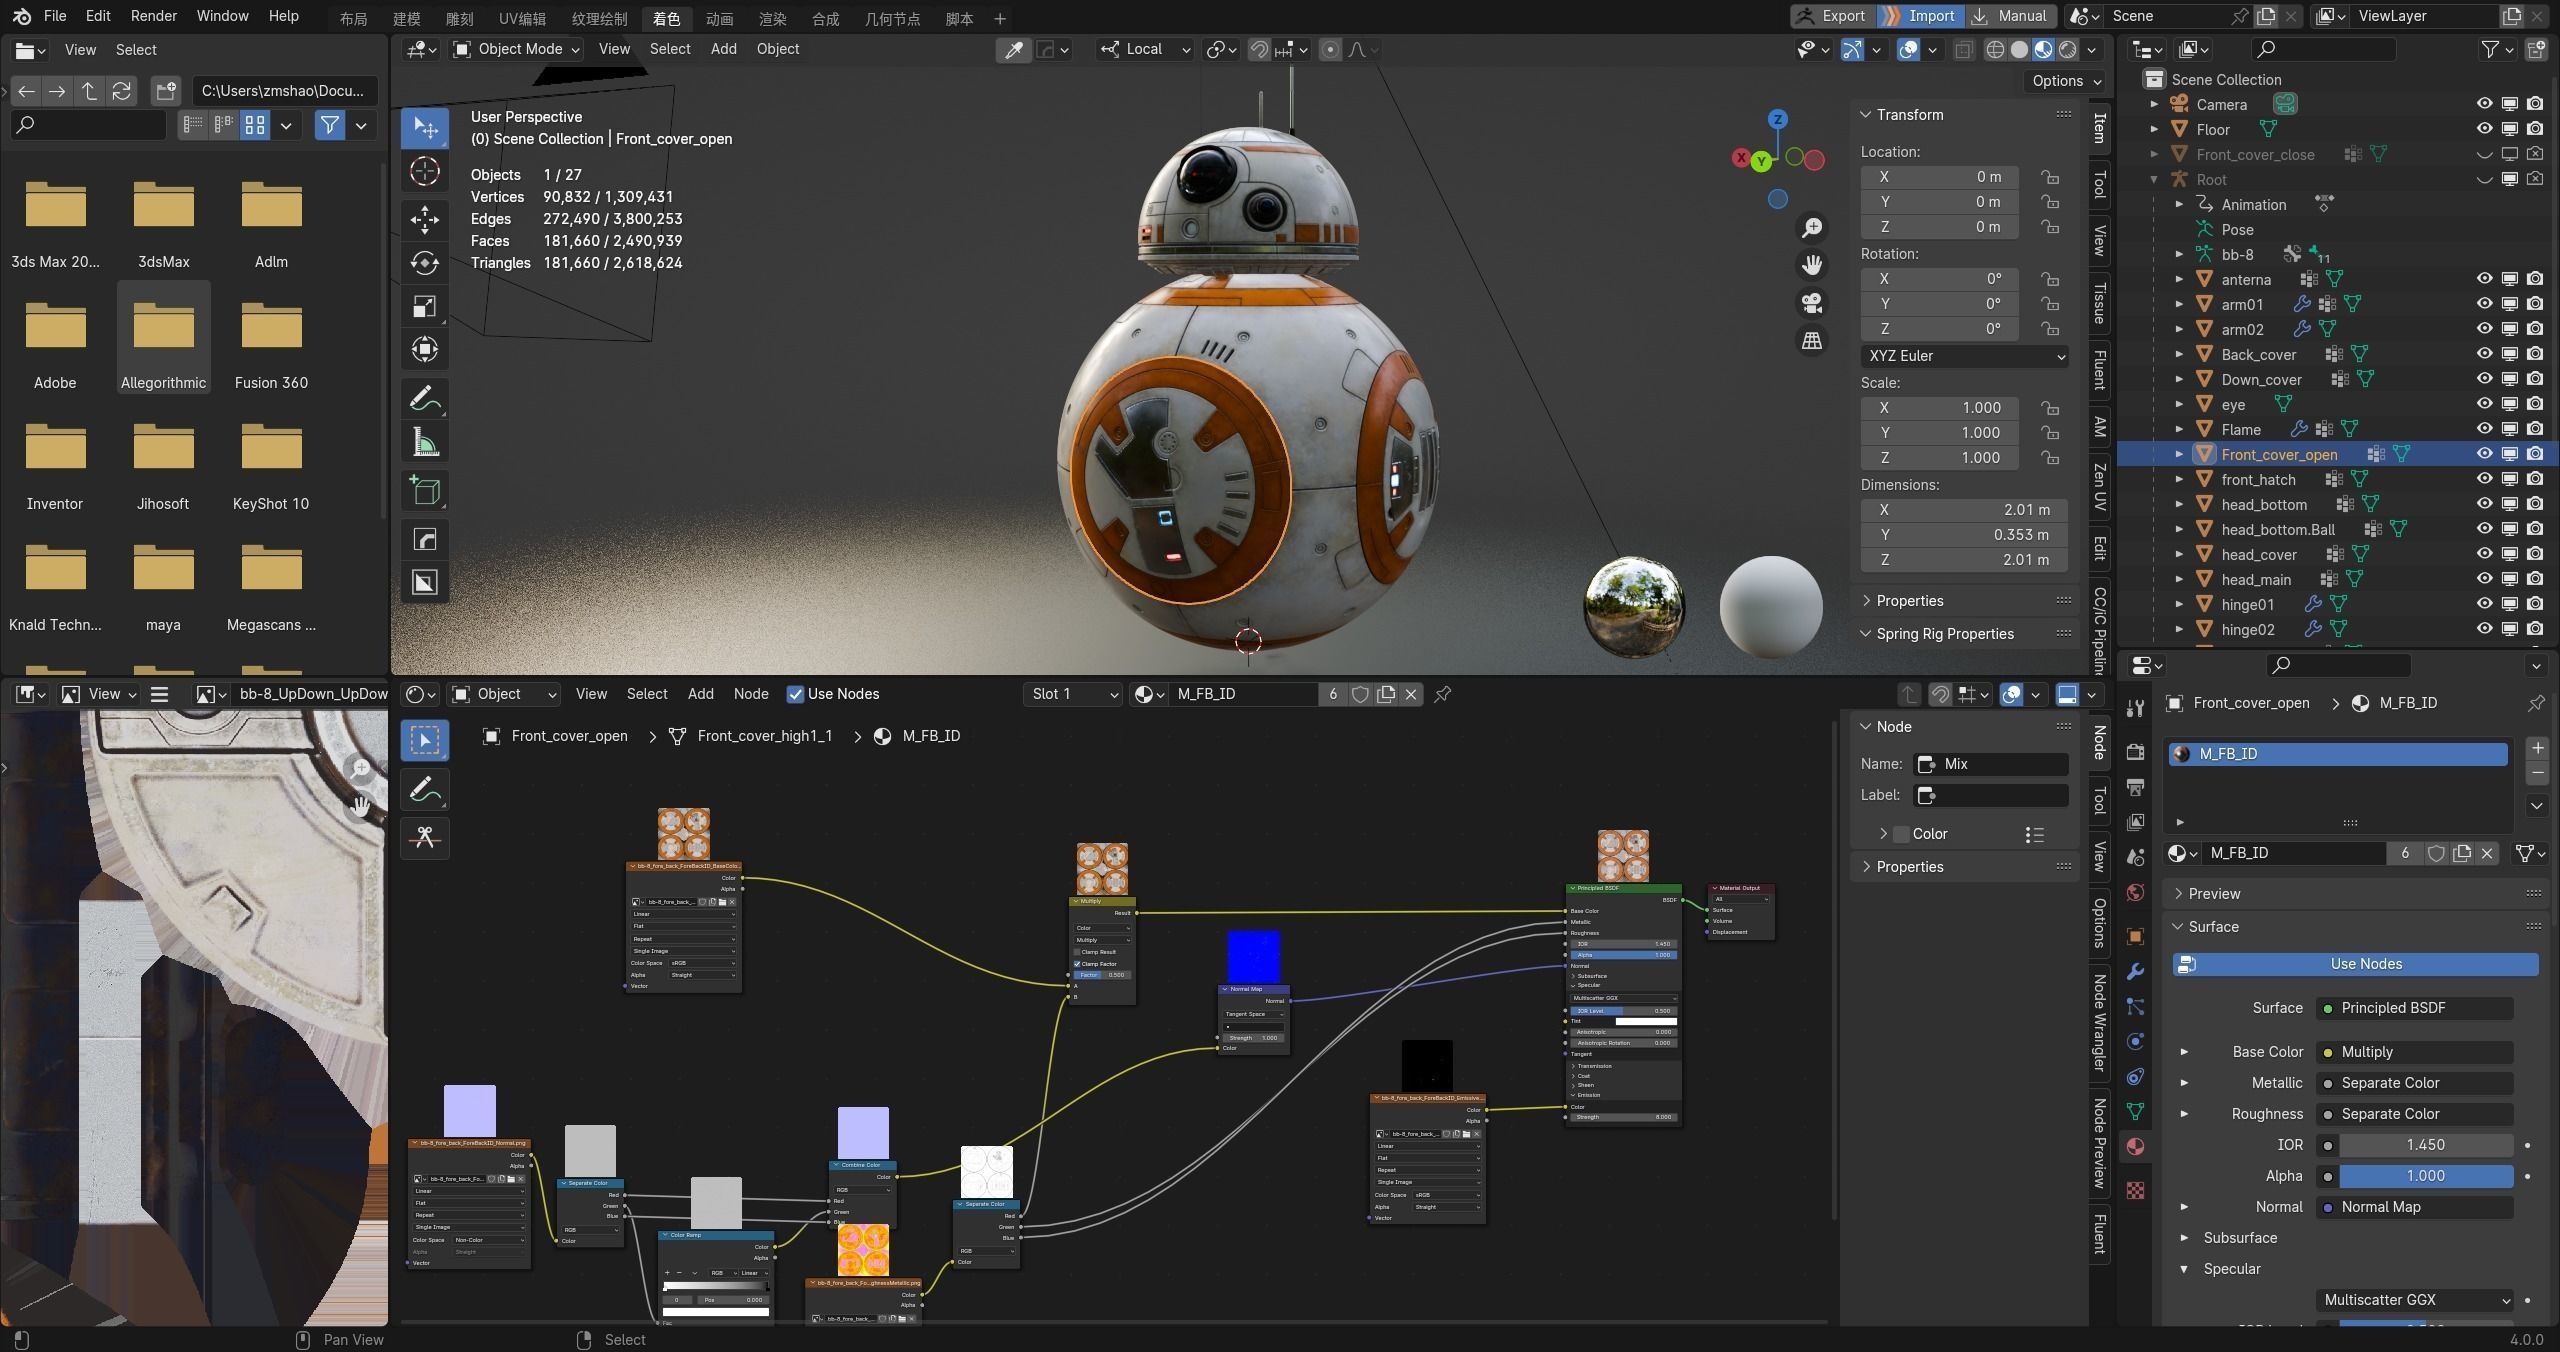Pin the M_FB_ID node tree

pyautogui.click(x=1442, y=694)
